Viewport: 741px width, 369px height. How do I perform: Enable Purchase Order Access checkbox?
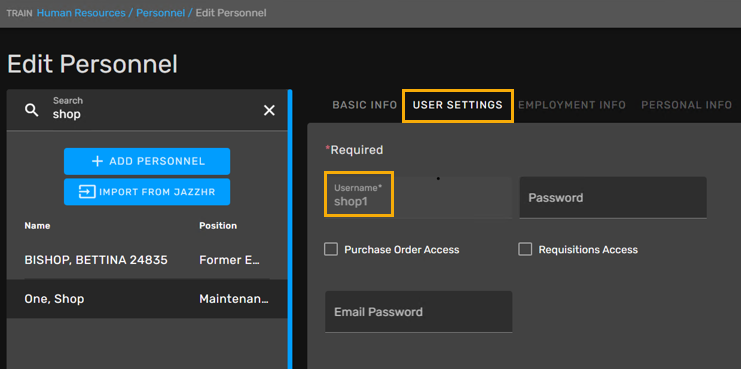[331, 249]
